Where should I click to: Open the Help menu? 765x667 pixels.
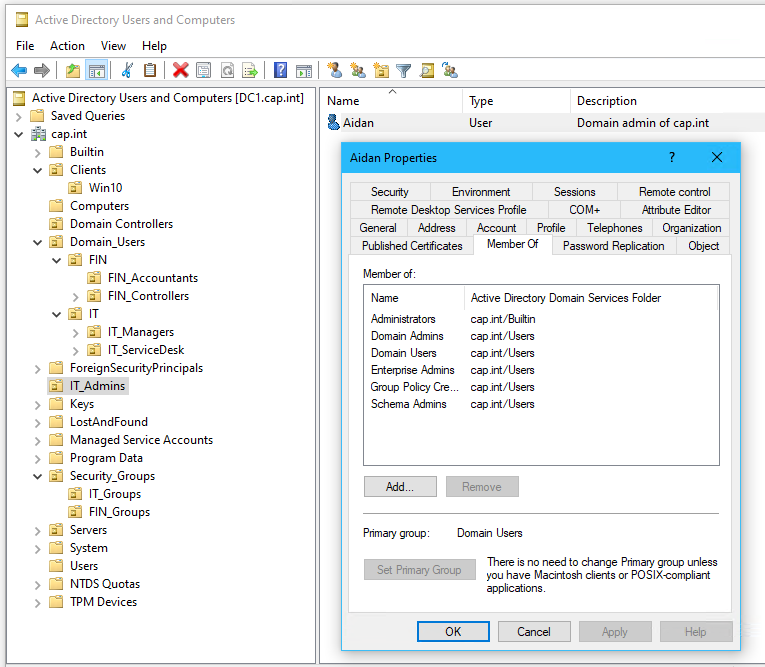[x=154, y=46]
